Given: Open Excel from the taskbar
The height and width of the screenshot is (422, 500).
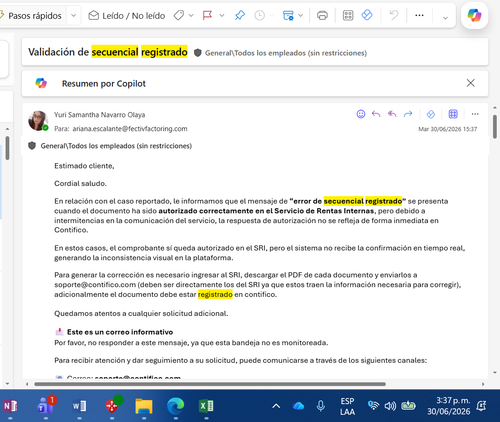Looking at the screenshot, I should (x=206, y=406).
